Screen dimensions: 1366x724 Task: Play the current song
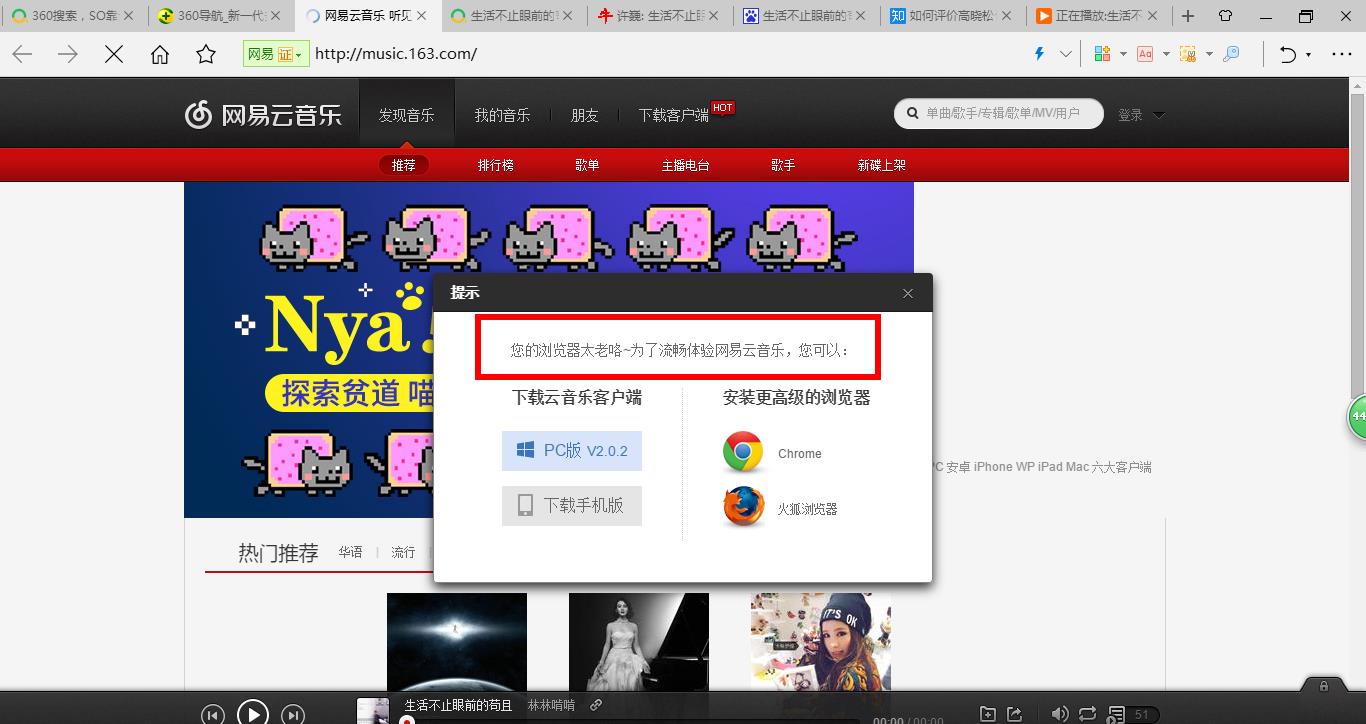(x=253, y=713)
